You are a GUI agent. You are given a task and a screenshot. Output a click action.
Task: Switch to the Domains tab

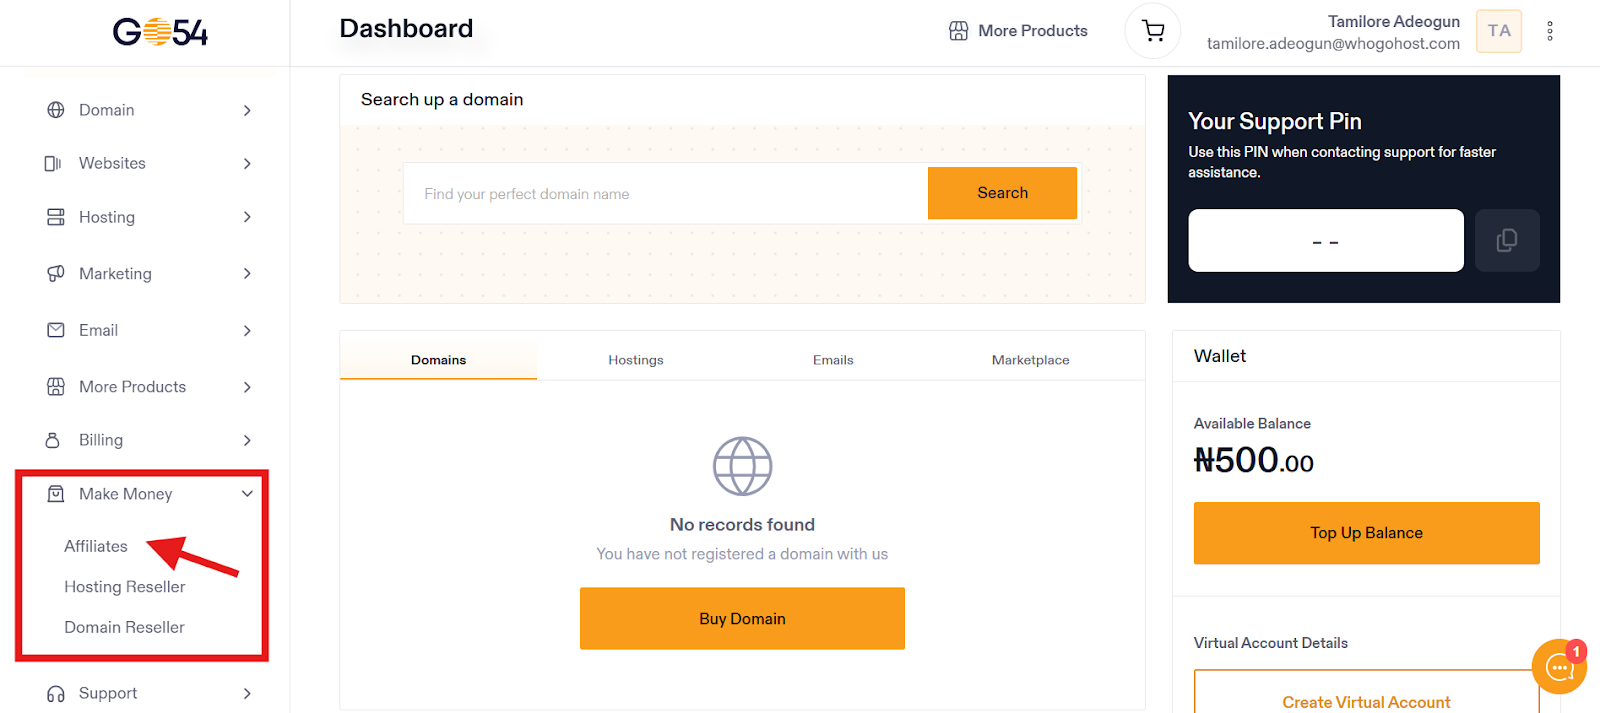click(x=438, y=360)
